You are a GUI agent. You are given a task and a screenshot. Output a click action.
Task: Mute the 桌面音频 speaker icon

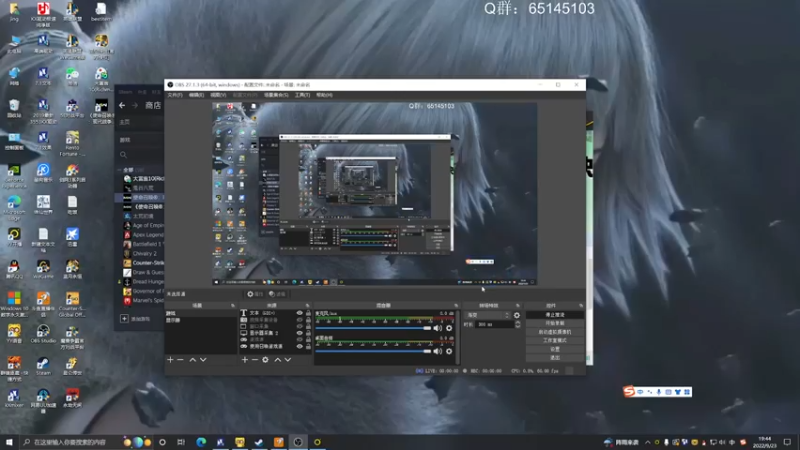pos(438,351)
